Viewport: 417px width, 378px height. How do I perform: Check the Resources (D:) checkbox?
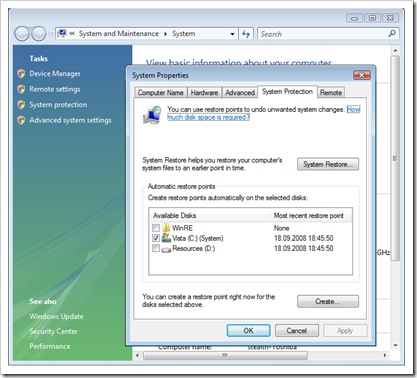156,248
